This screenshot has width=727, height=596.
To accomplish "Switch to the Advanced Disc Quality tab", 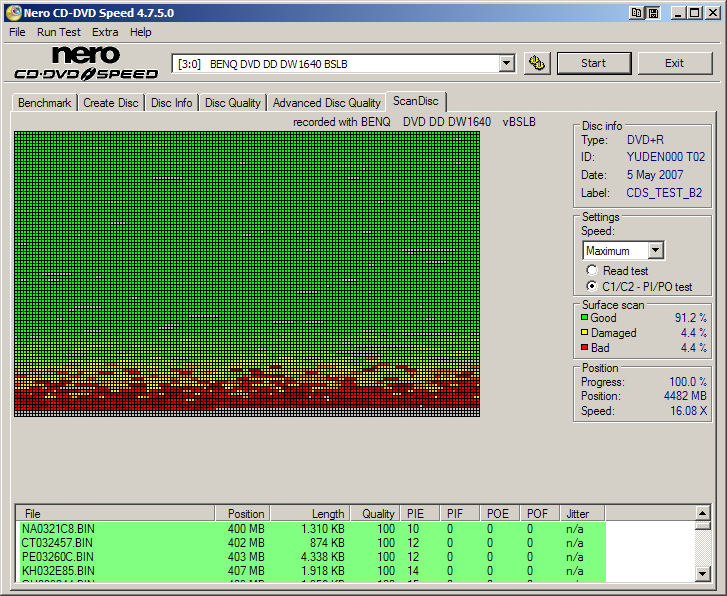I will tap(326, 103).
